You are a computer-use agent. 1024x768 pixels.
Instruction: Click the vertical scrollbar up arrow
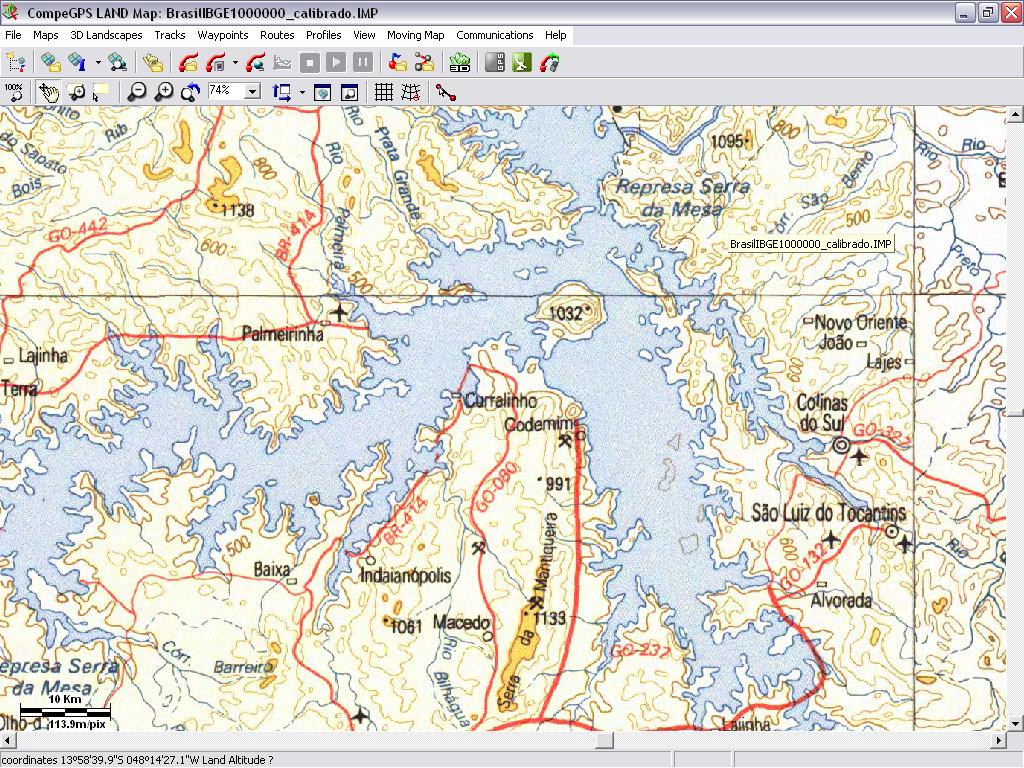(x=1015, y=115)
